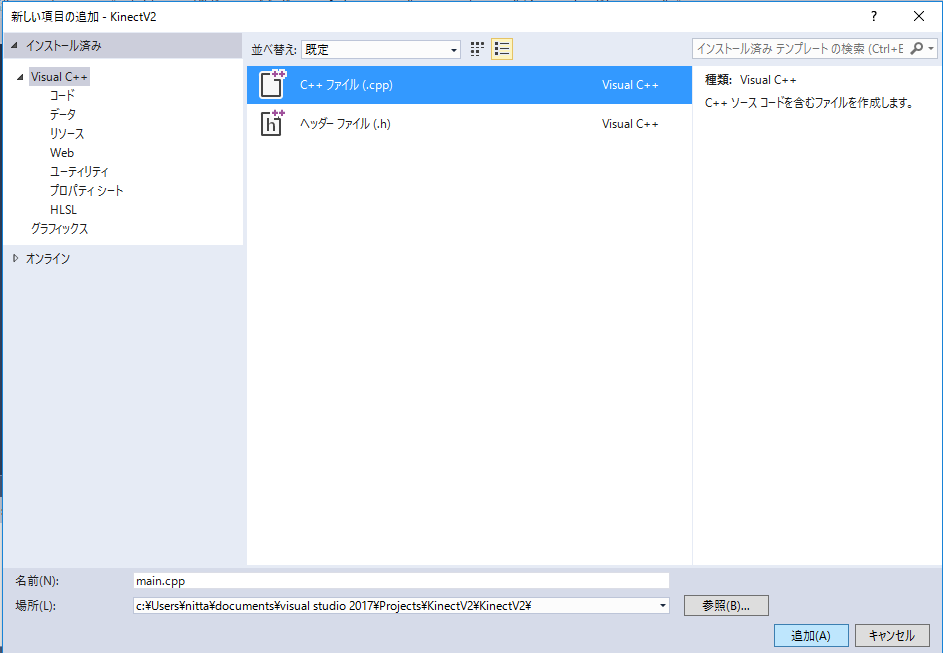Select the コード category
This screenshot has width=943, height=653.
(x=62, y=95)
